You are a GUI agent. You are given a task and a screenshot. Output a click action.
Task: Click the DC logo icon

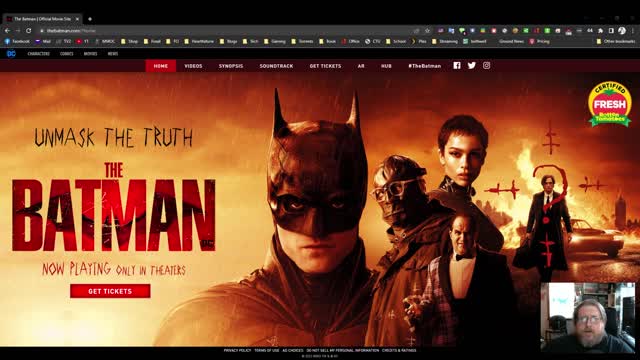pos(11,53)
